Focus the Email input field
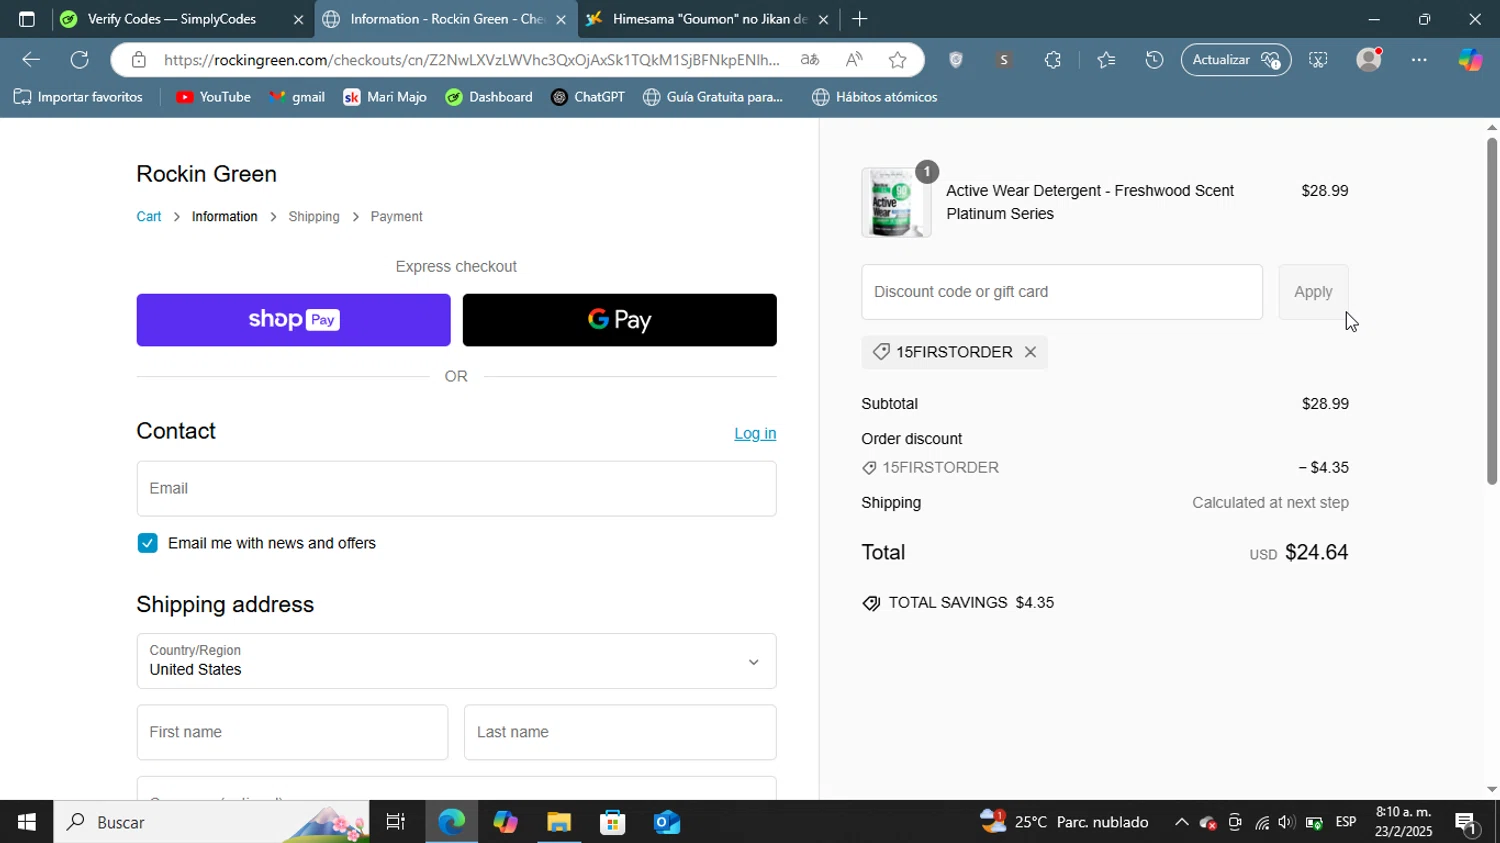Viewport: 1500px width, 843px height. pos(456,489)
